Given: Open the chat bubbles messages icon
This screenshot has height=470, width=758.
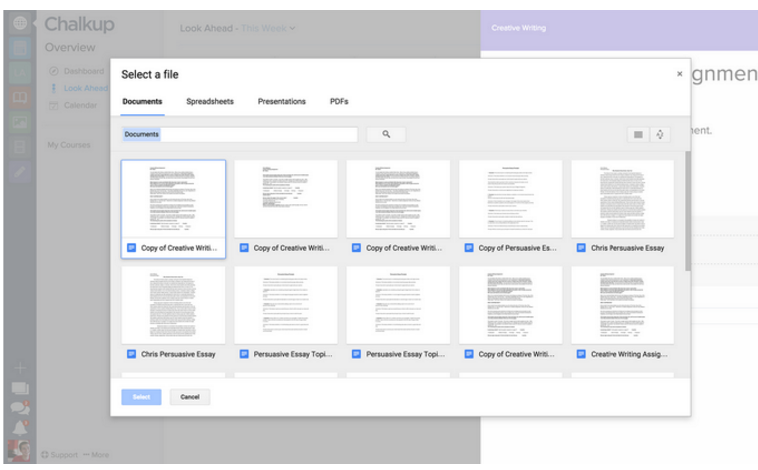Looking at the screenshot, I should [x=20, y=408].
